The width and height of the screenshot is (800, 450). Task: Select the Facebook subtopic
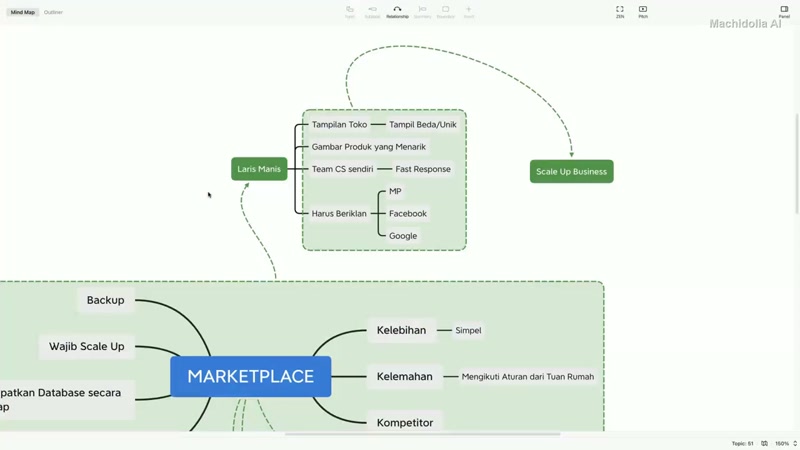(x=408, y=214)
